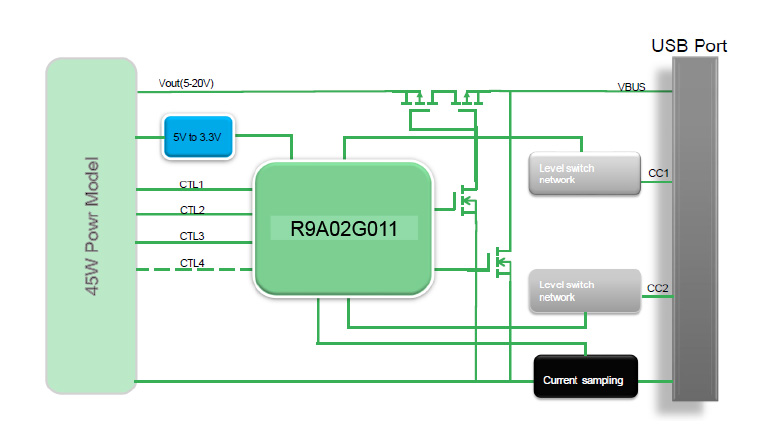
Task: Click the 45W Powr Model block
Action: click(90, 225)
